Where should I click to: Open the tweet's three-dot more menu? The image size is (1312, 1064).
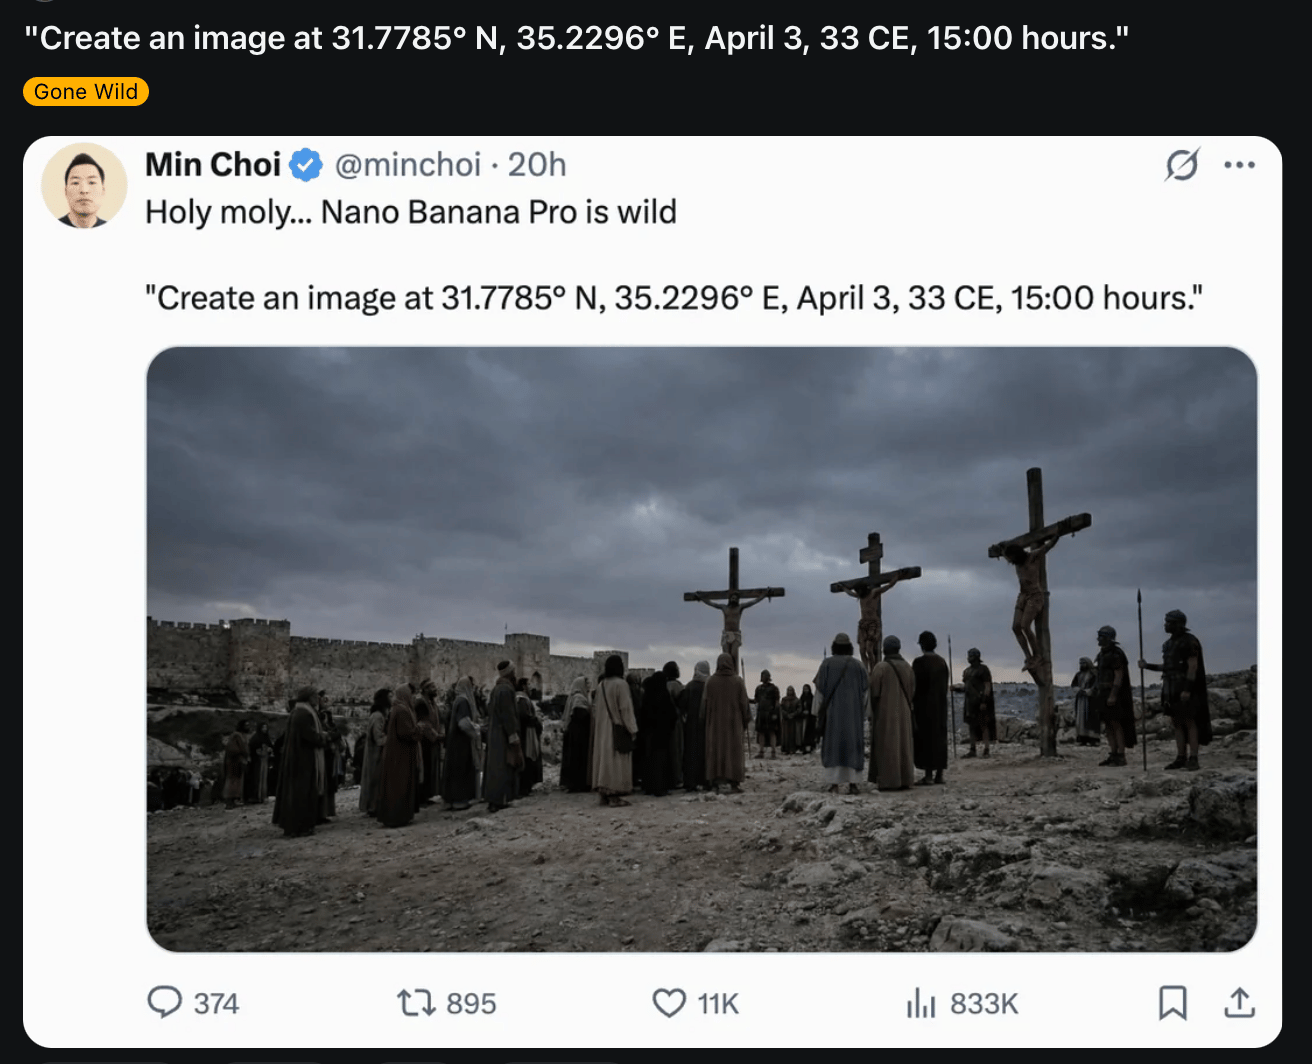tap(1239, 165)
